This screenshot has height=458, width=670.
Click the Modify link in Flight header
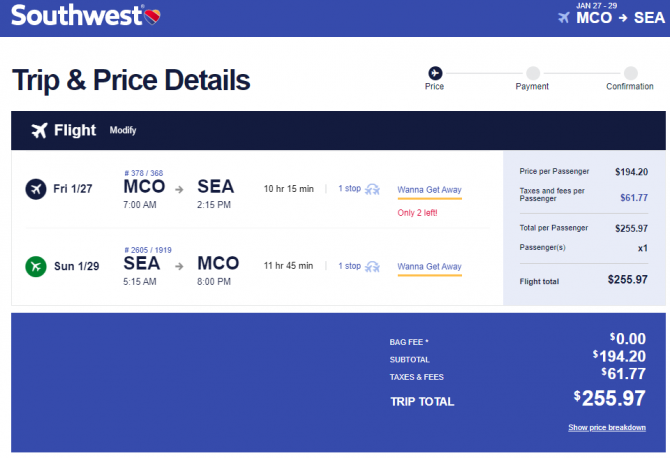[x=123, y=130]
